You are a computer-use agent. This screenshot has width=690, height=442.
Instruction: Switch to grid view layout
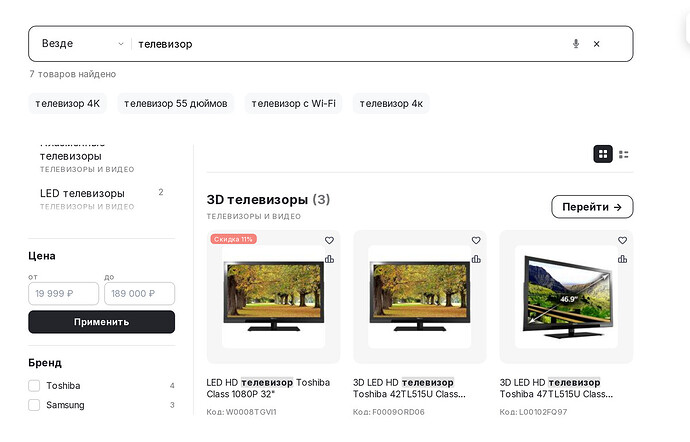(x=603, y=154)
